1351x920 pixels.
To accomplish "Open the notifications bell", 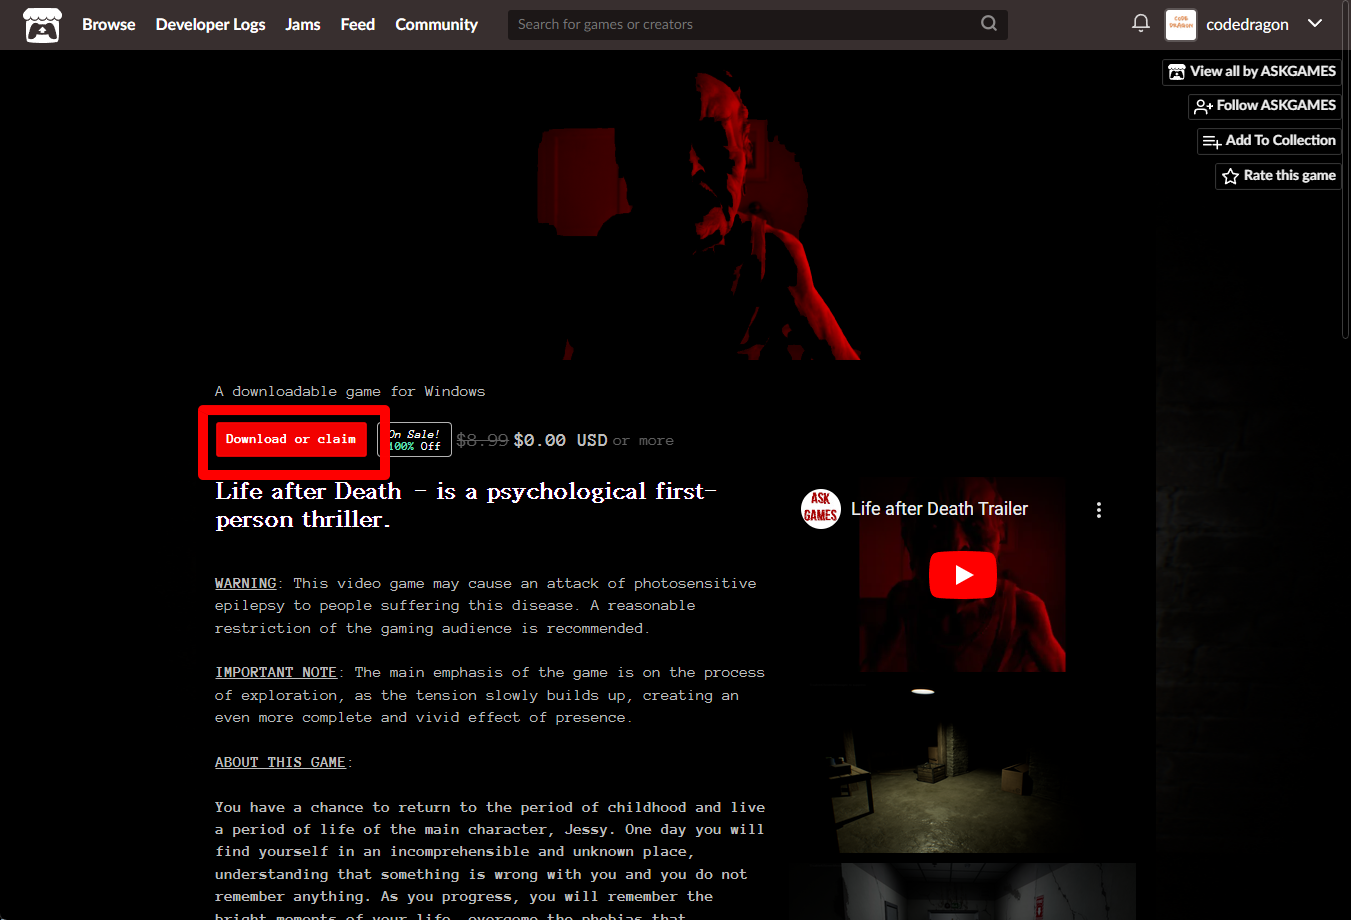I will 1141,23.
